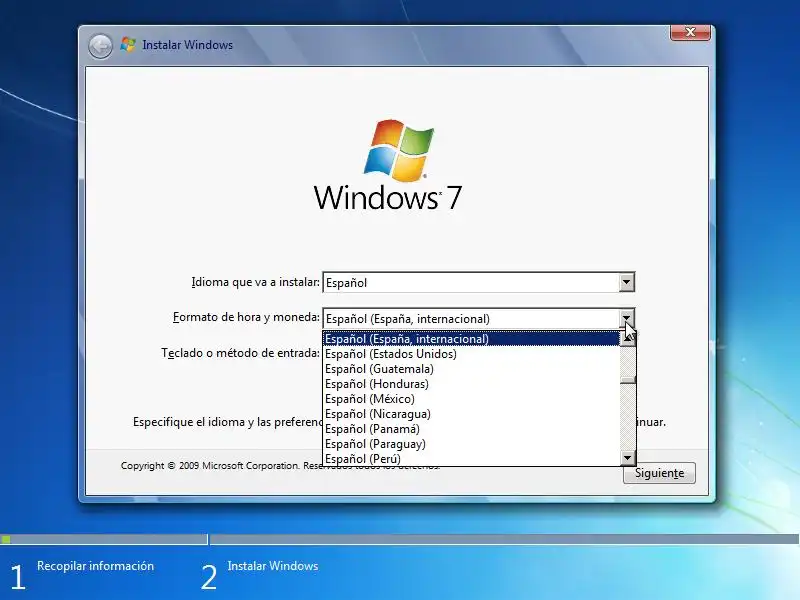Click the 'Teclado o método de entrada' label
The height and width of the screenshot is (600, 800).
click(240, 353)
